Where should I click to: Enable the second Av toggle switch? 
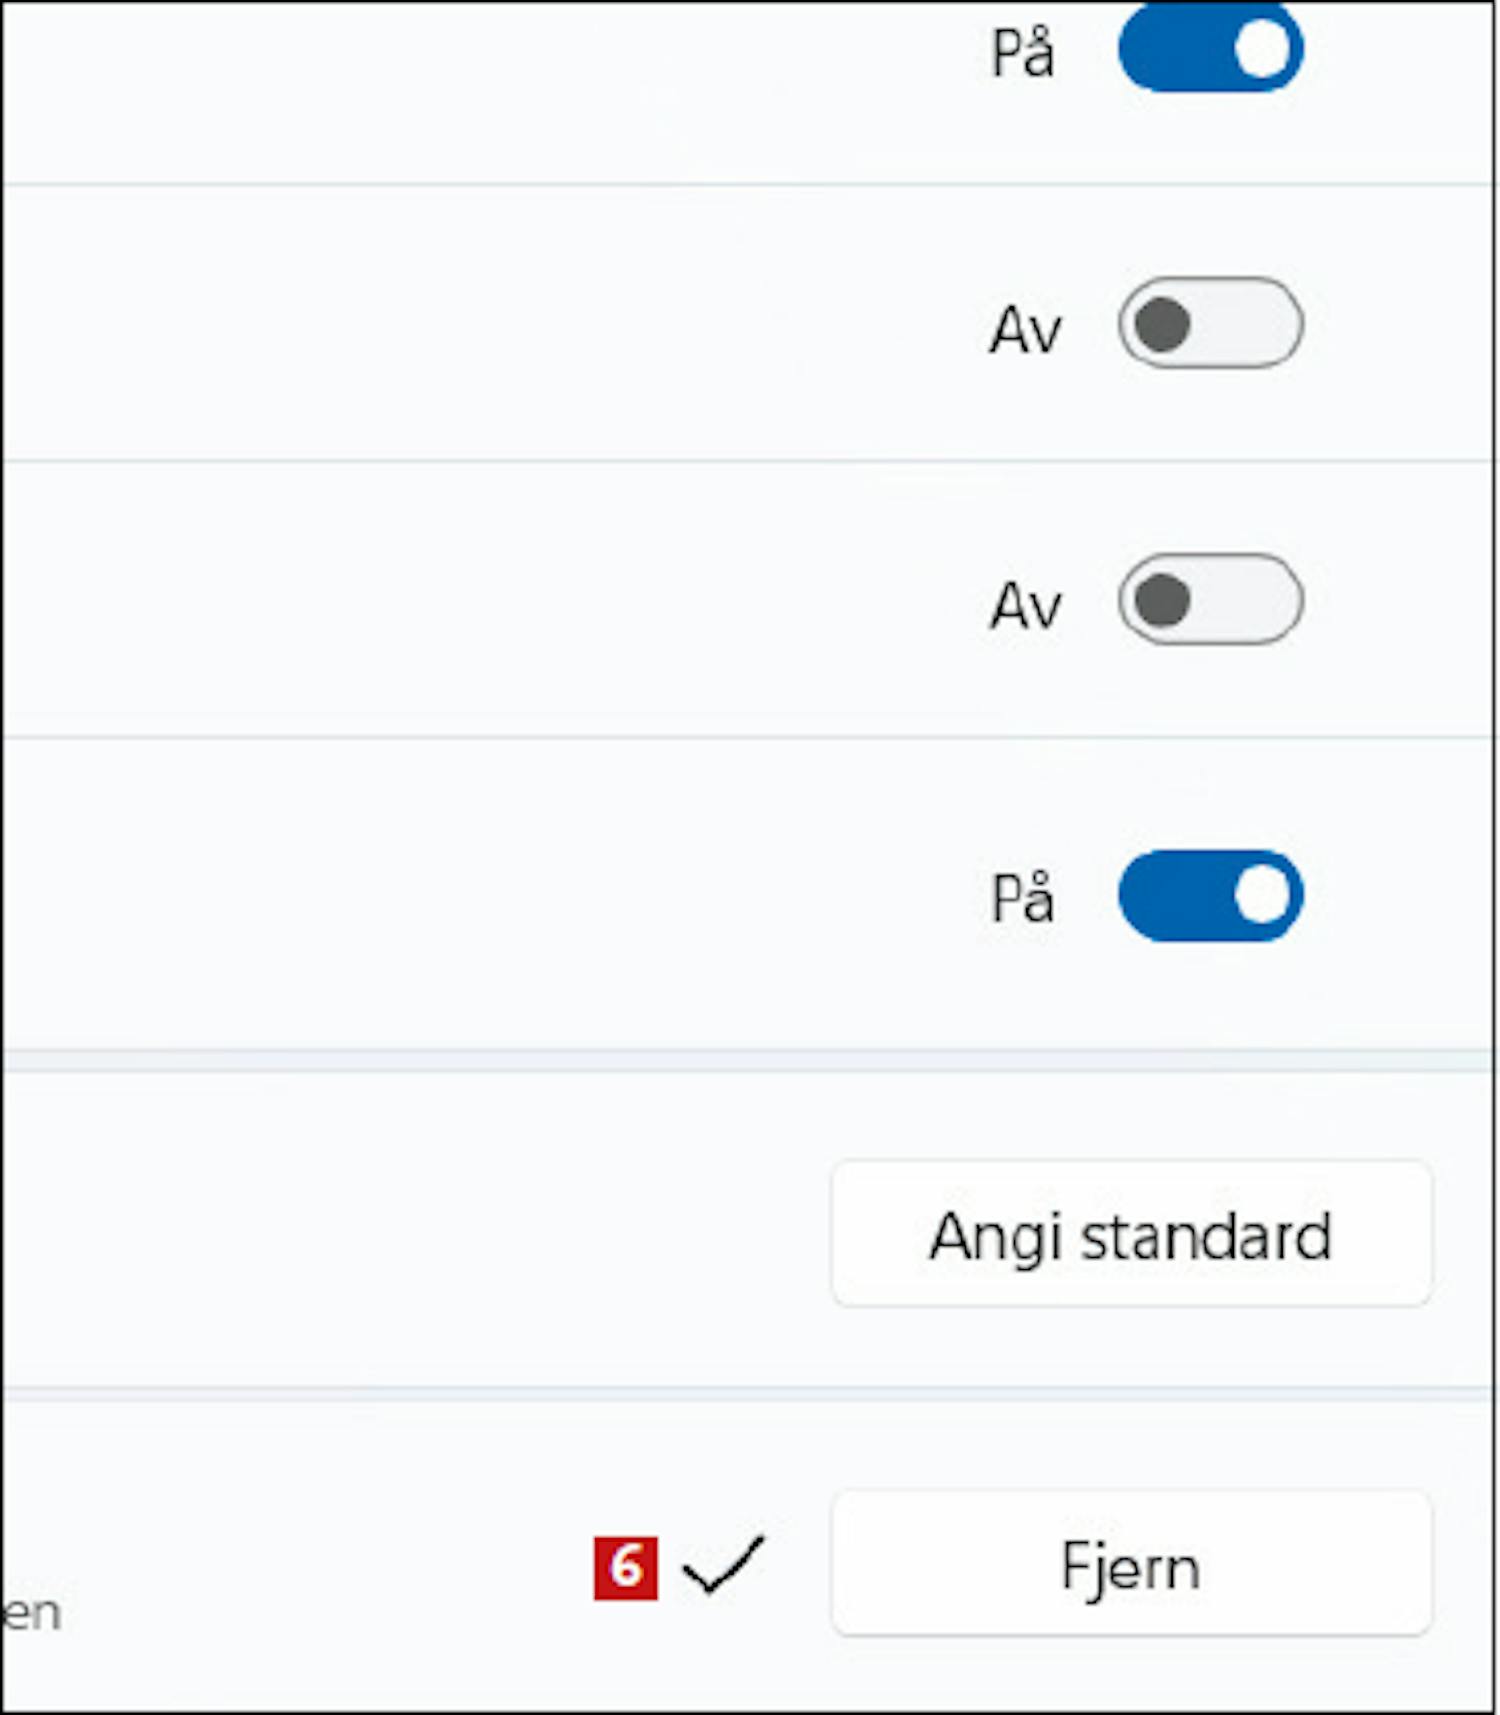click(x=1210, y=599)
